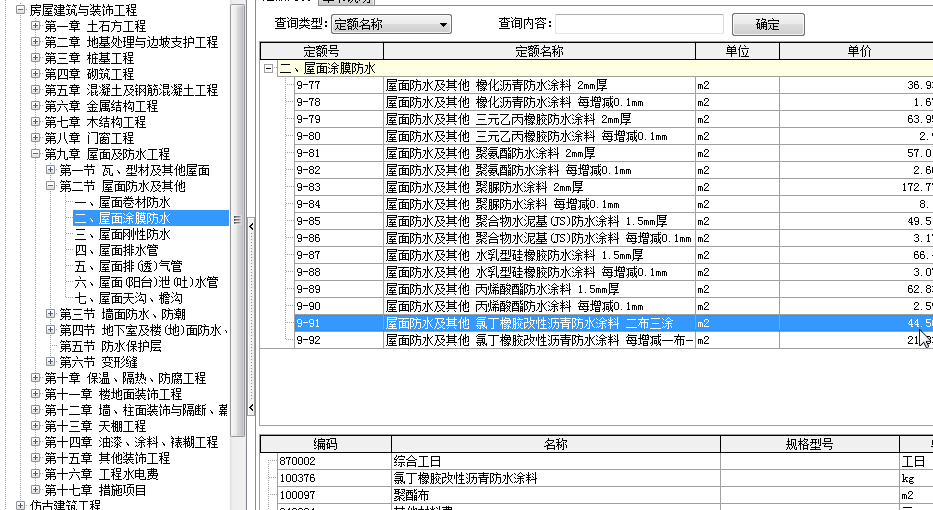Select row 9-81 聚氨酯防水涂料 2mm厚
Screen dimensions: 933x510
614,153
